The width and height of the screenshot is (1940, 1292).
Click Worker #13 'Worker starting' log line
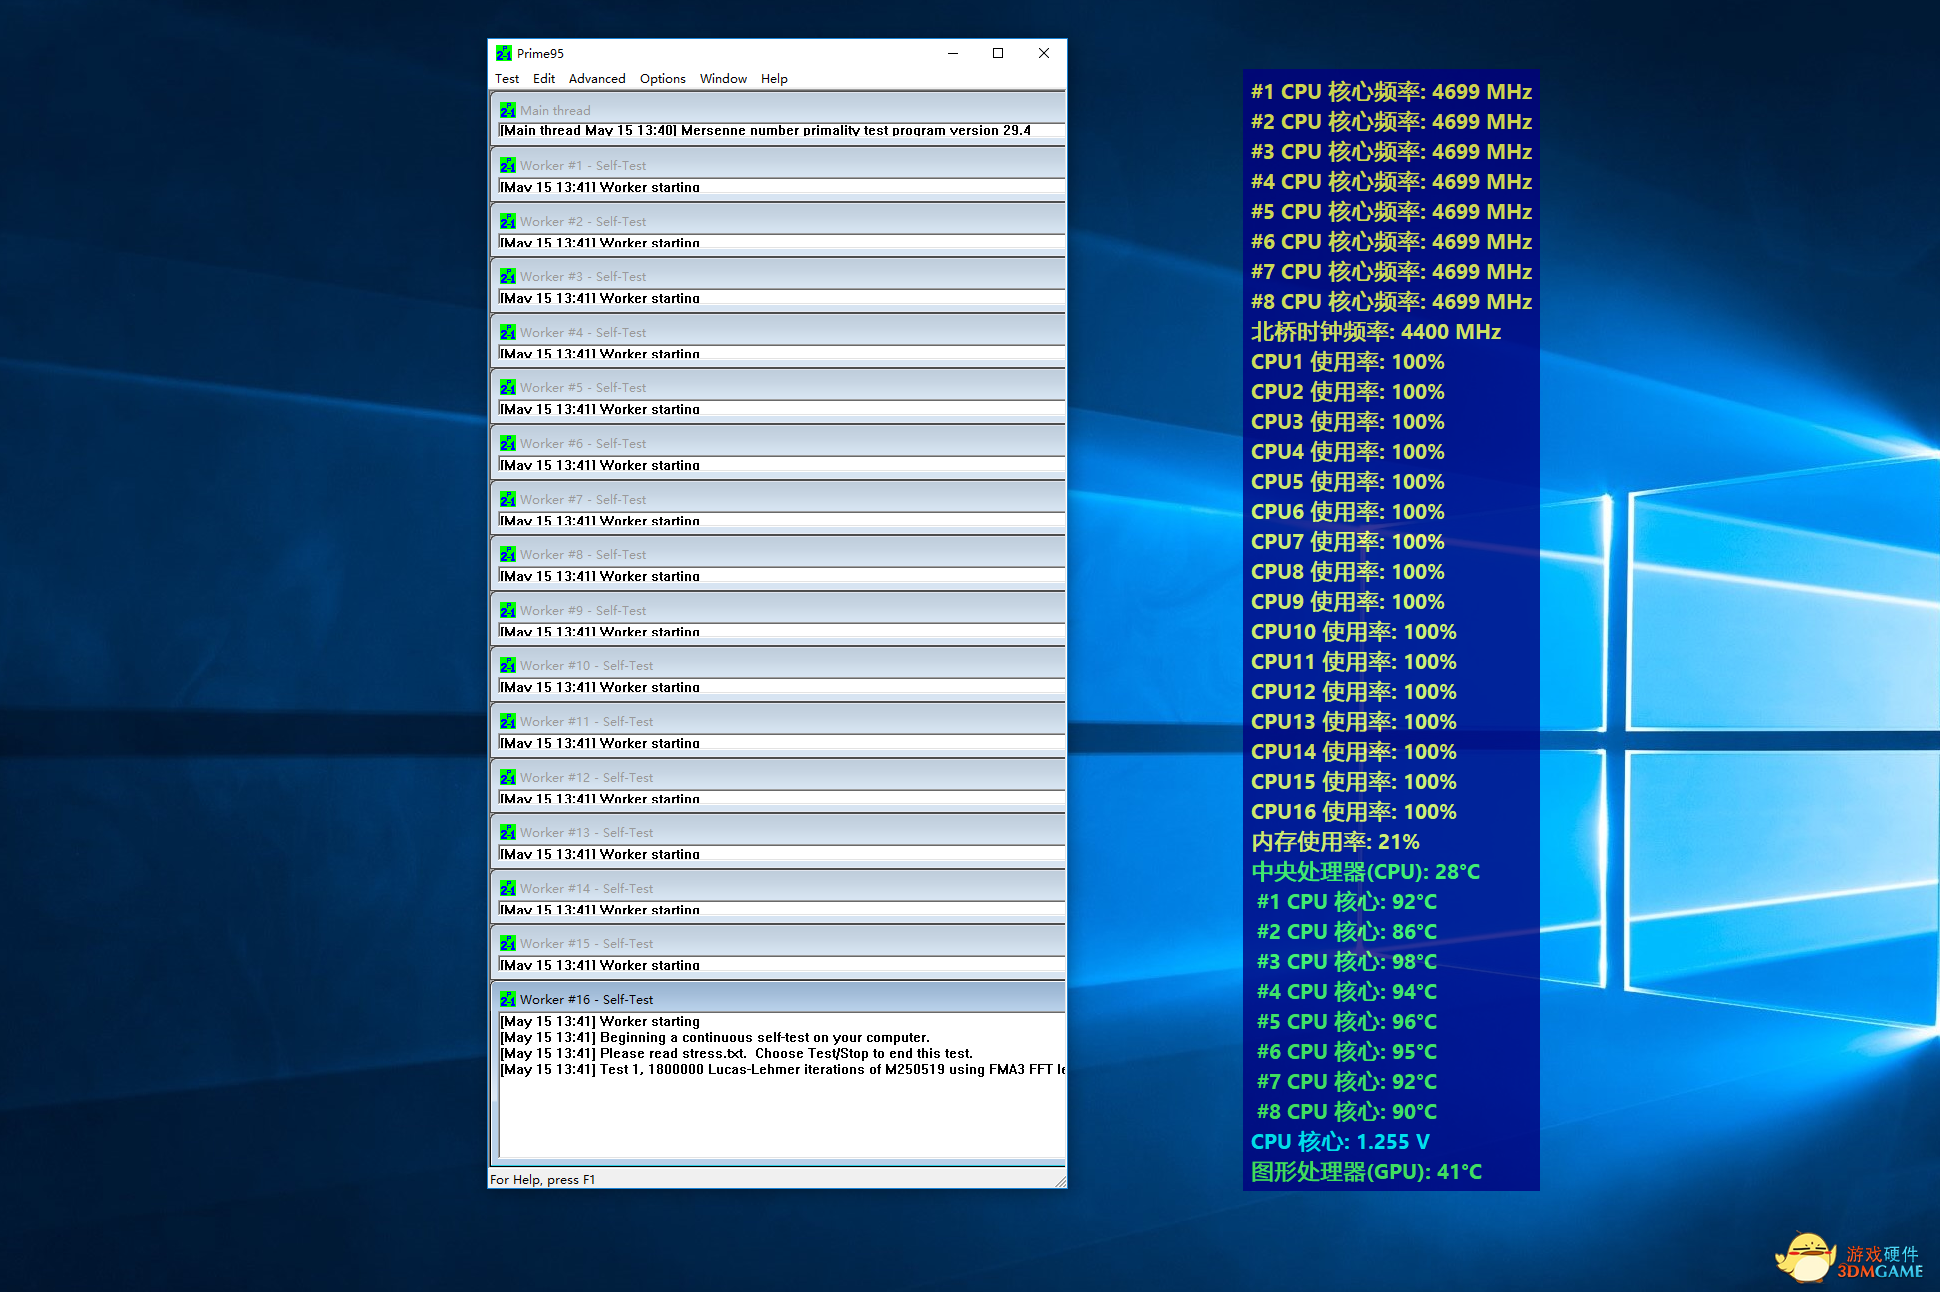[x=600, y=854]
